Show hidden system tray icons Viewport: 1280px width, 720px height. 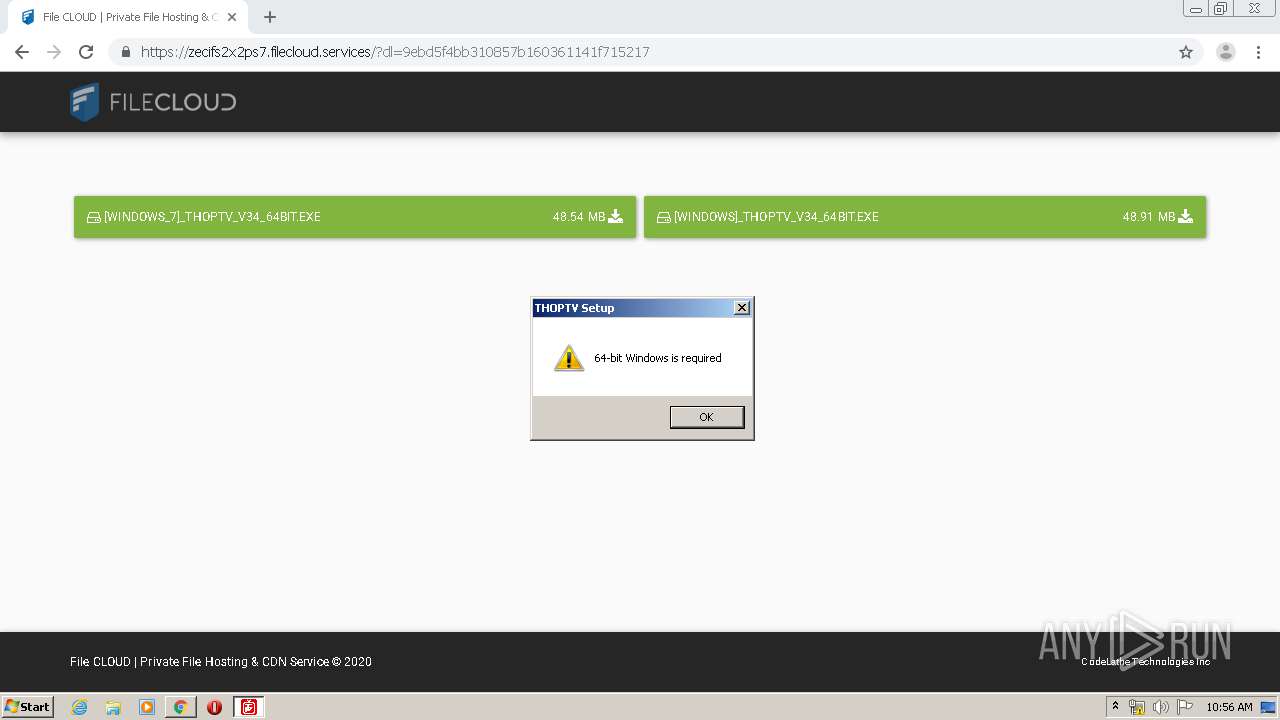pos(1115,707)
